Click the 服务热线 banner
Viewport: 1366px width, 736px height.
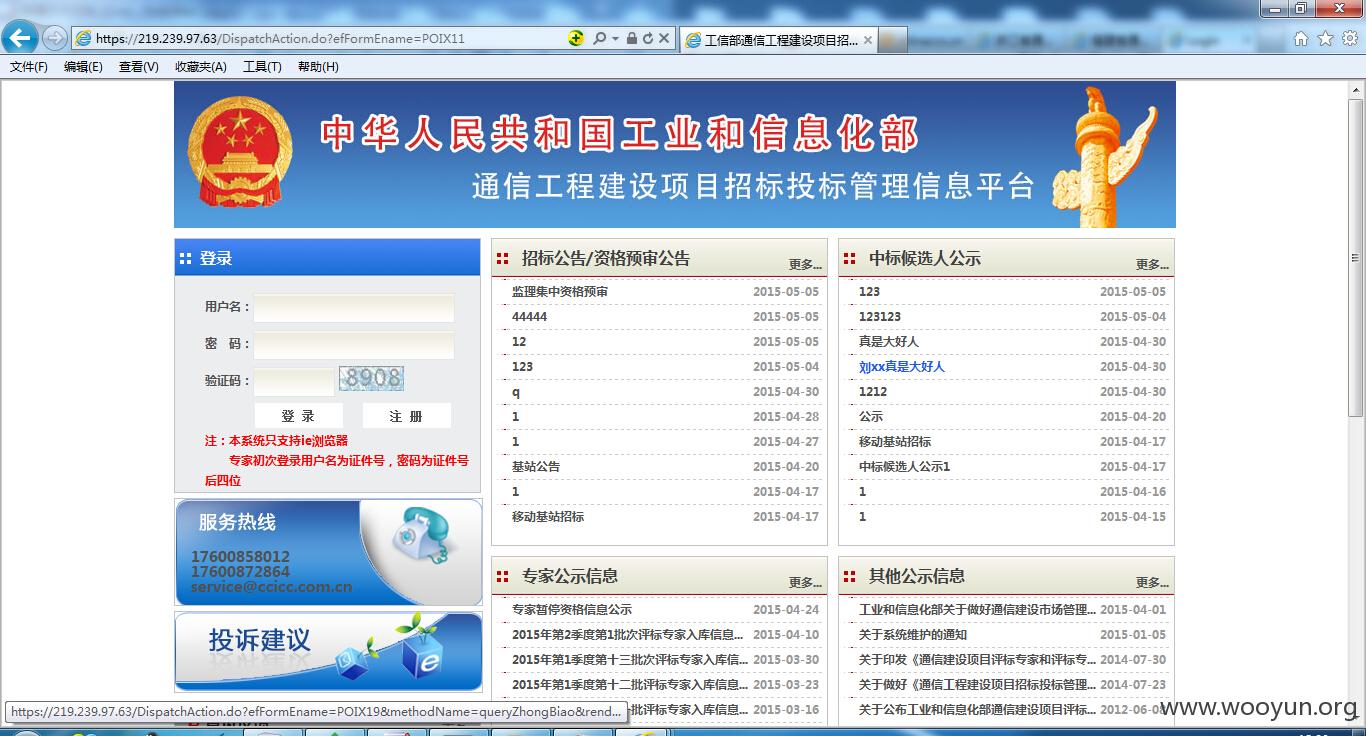tap(328, 552)
